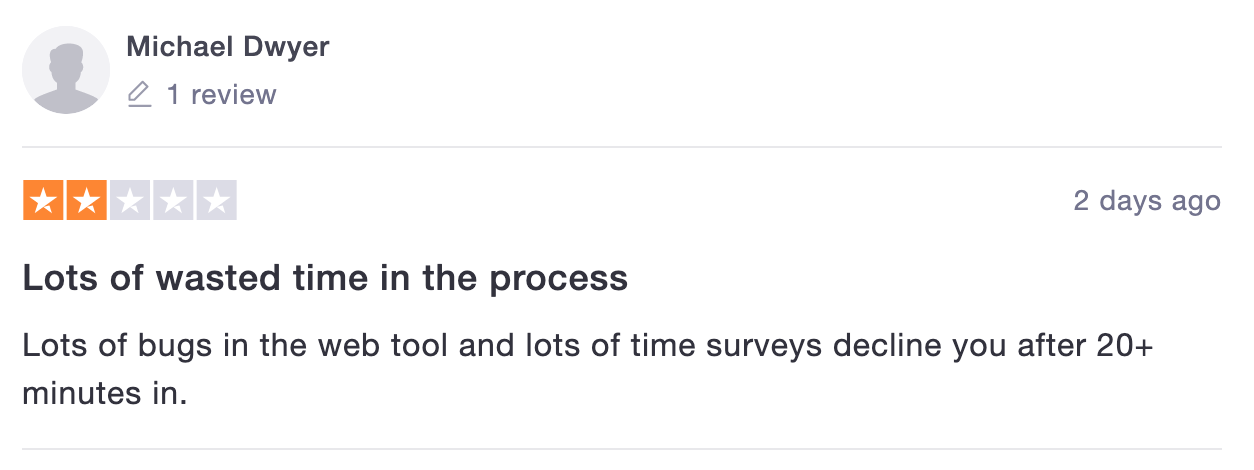
Task: Click the second orange rating star
Action: click(x=86, y=201)
